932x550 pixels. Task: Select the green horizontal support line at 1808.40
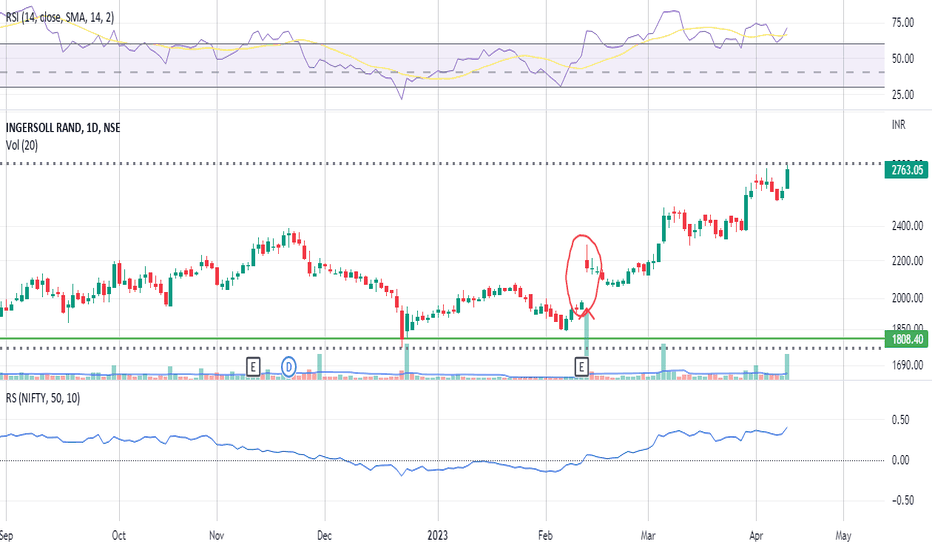pos(442,339)
